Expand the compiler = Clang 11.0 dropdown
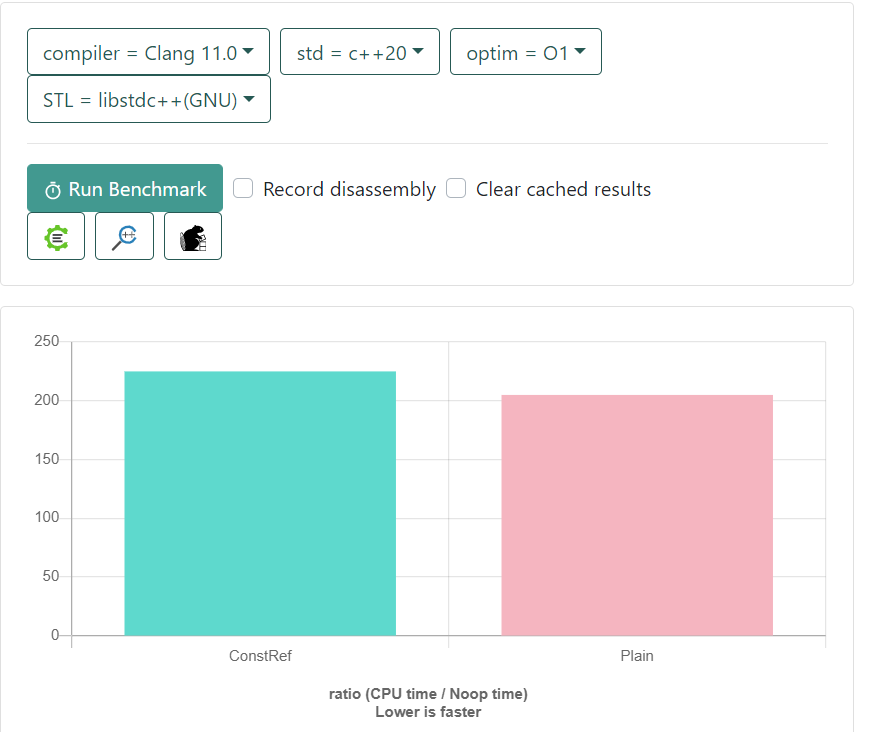Screen dimensions: 871x732 148,52
